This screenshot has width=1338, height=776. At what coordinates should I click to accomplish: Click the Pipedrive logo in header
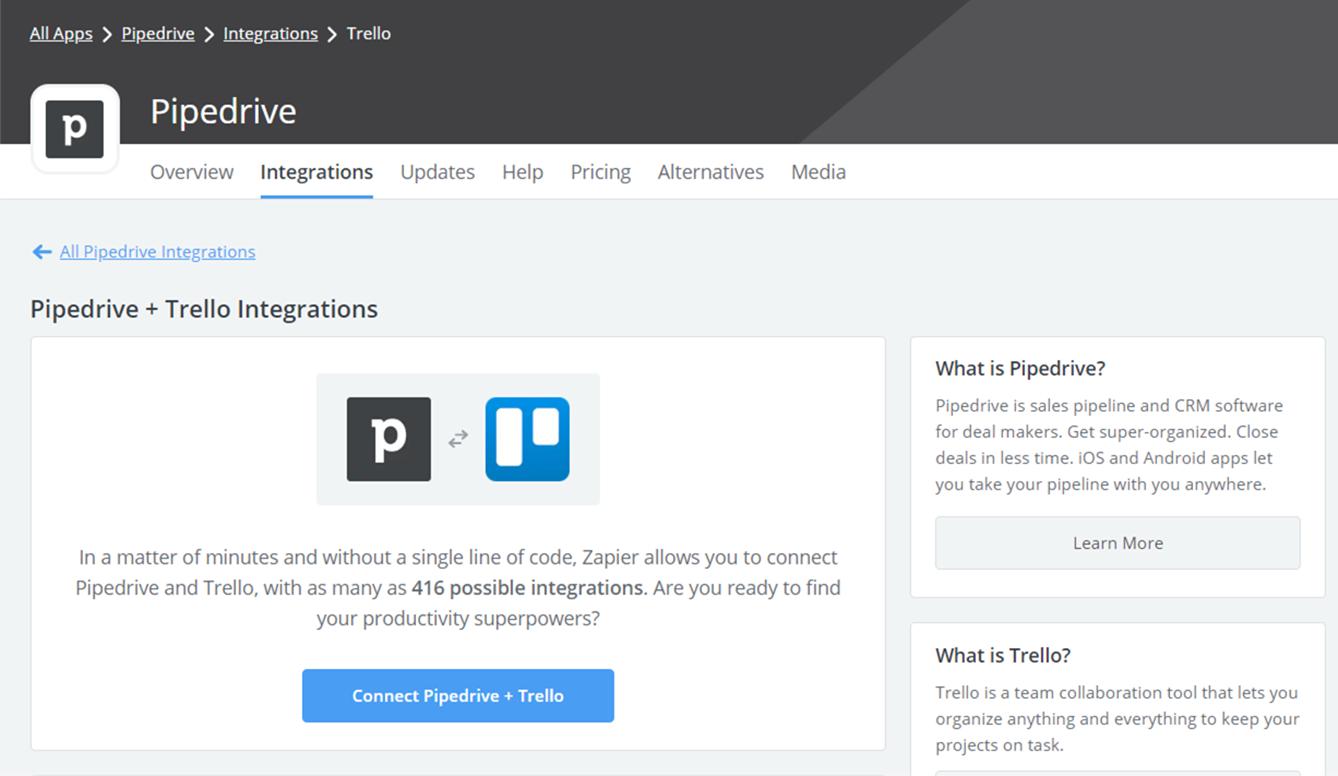(x=75, y=129)
